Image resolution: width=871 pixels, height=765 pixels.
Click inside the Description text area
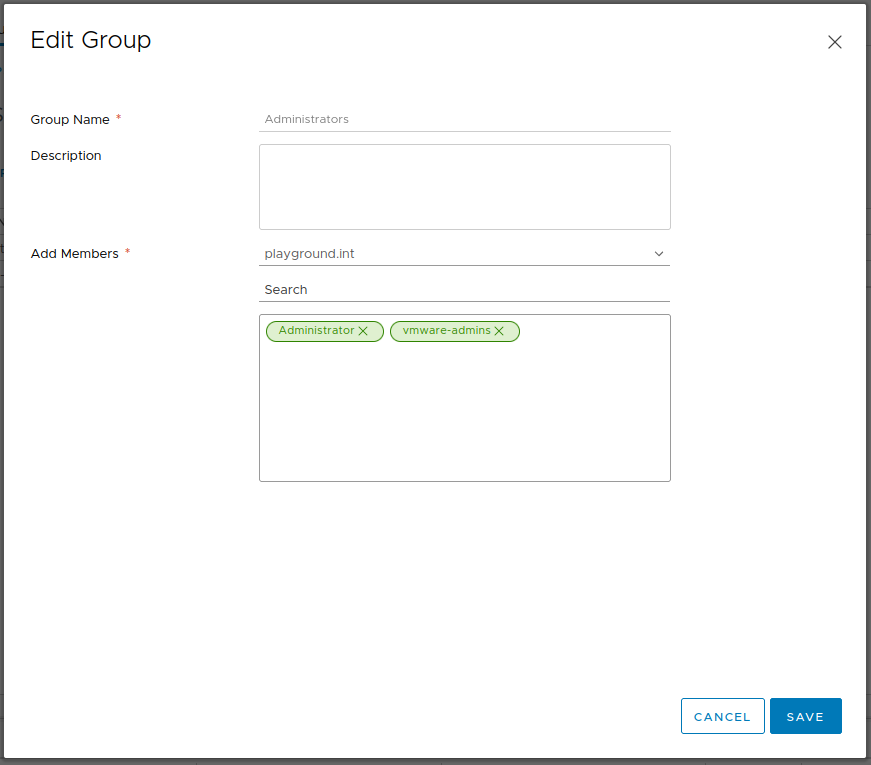(x=464, y=187)
